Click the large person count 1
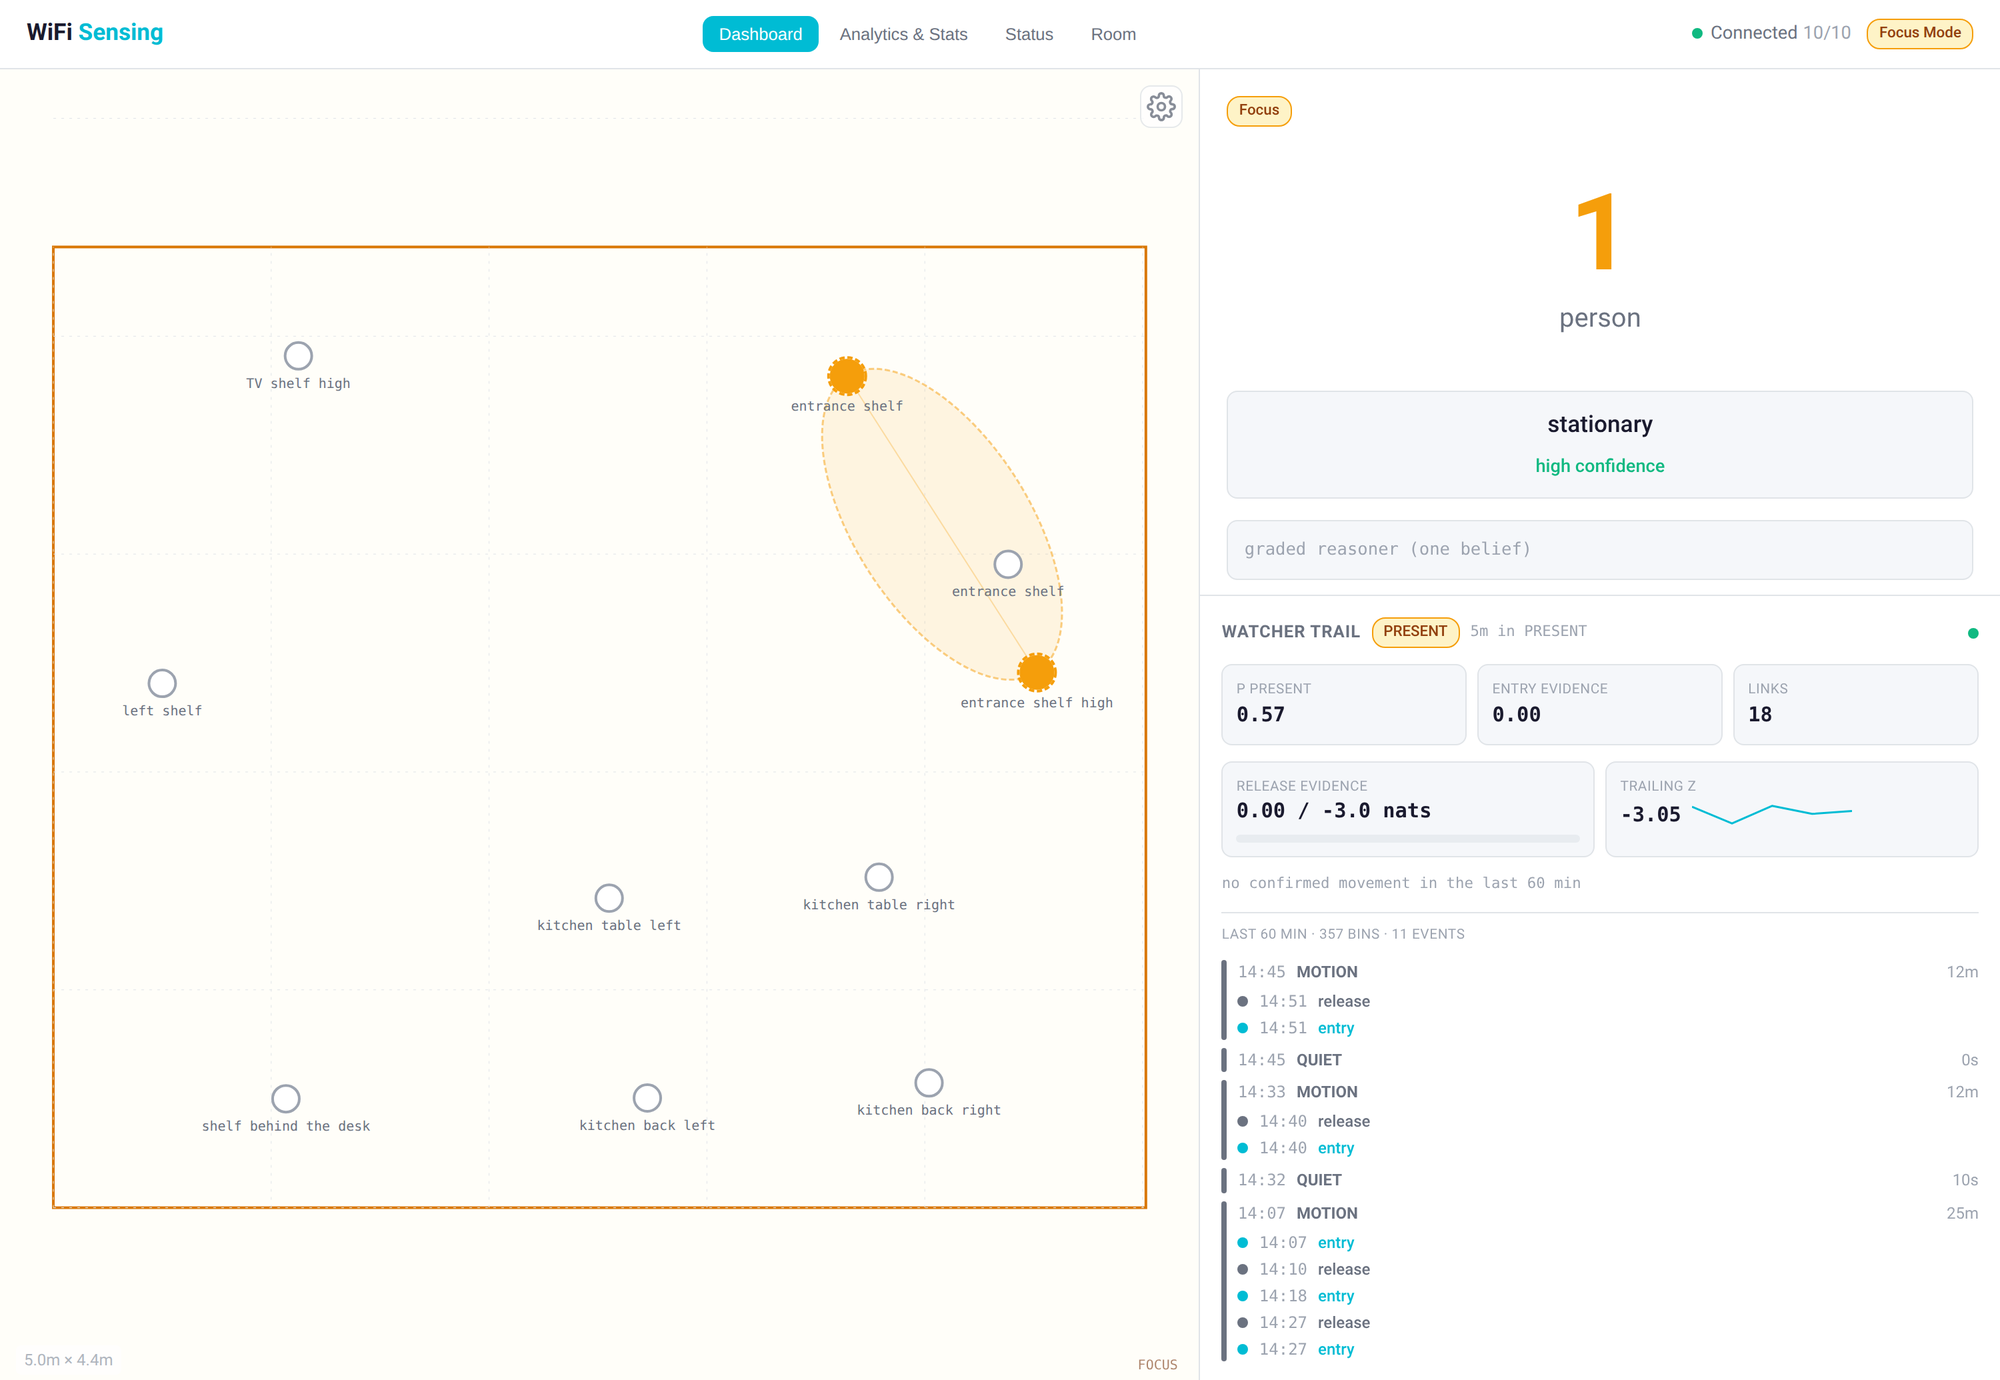Image resolution: width=2000 pixels, height=1380 pixels. tap(1596, 232)
